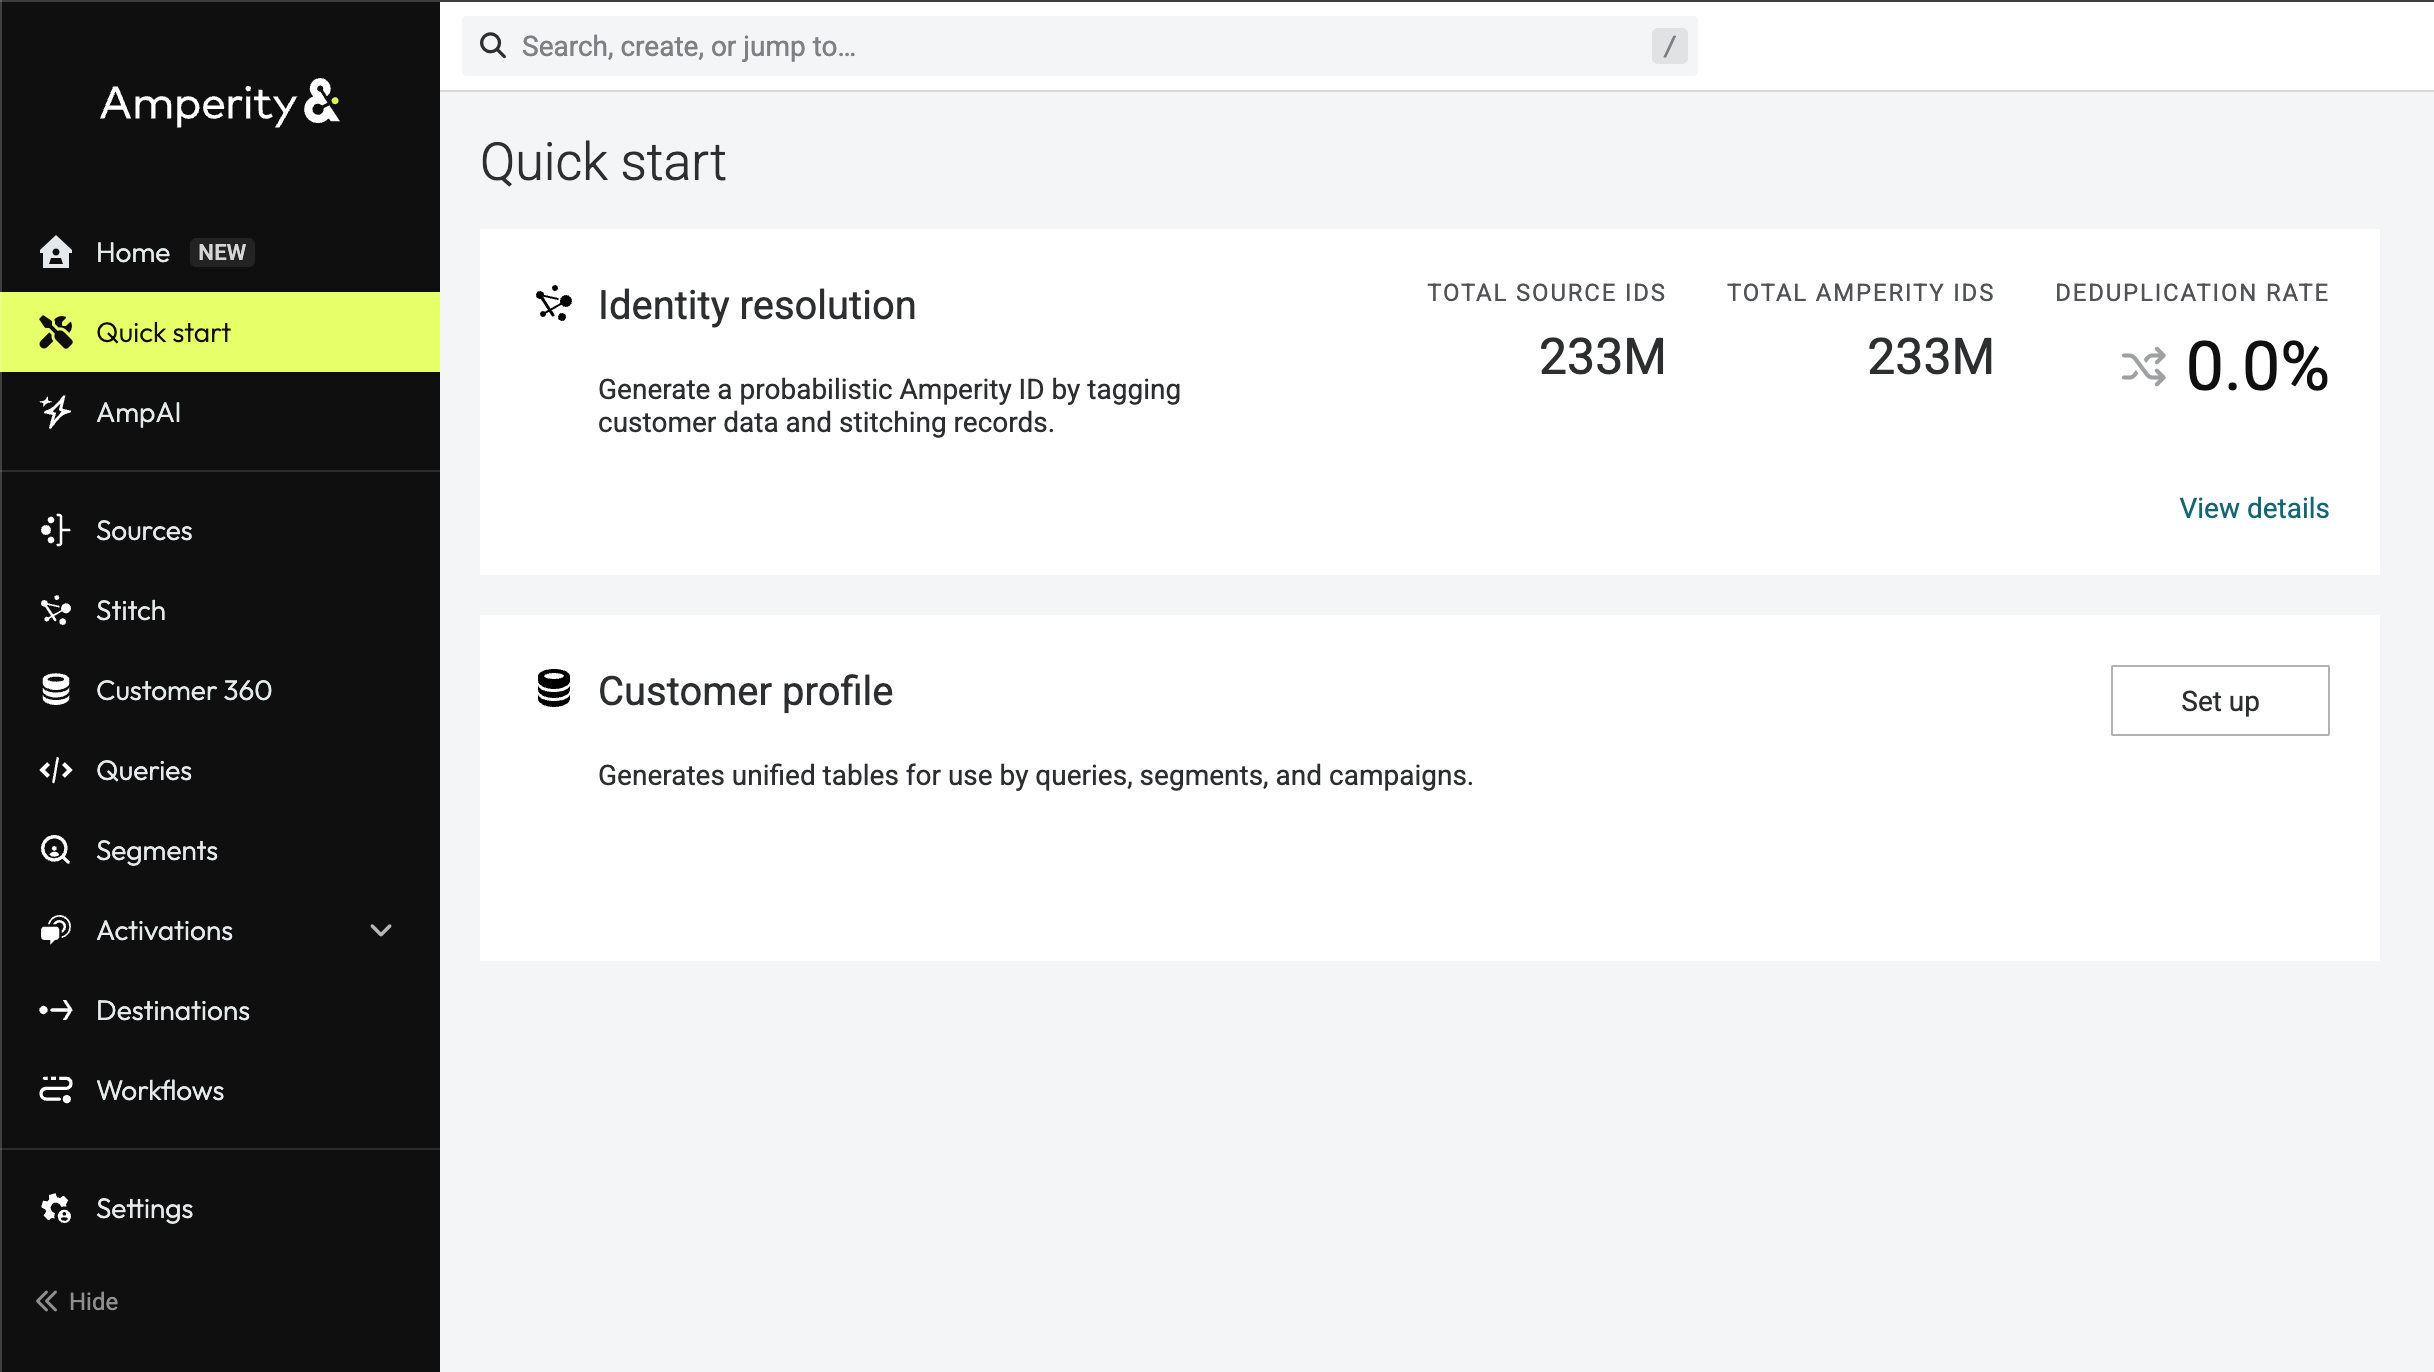The height and width of the screenshot is (1372, 2434).
Task: Go to Home in the sidebar
Action: 220,252
